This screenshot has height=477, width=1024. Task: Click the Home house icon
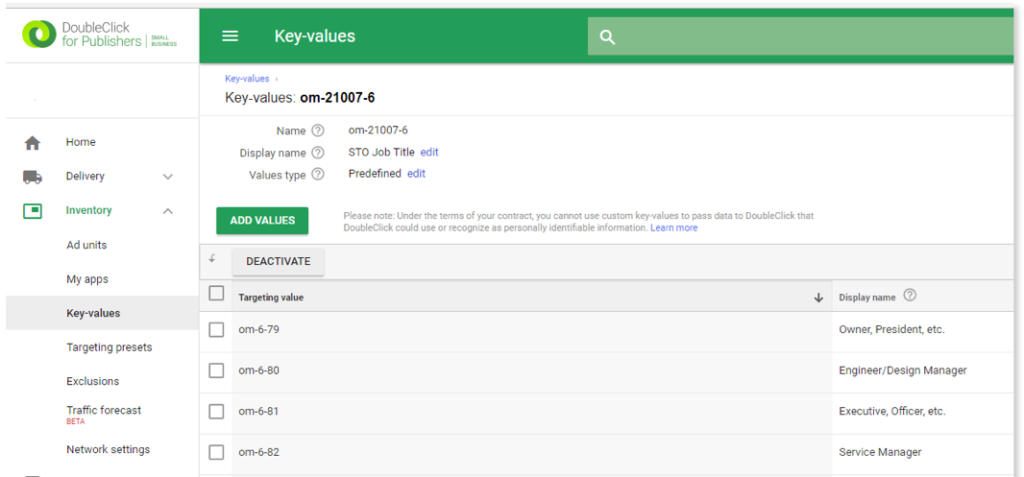(x=32, y=142)
